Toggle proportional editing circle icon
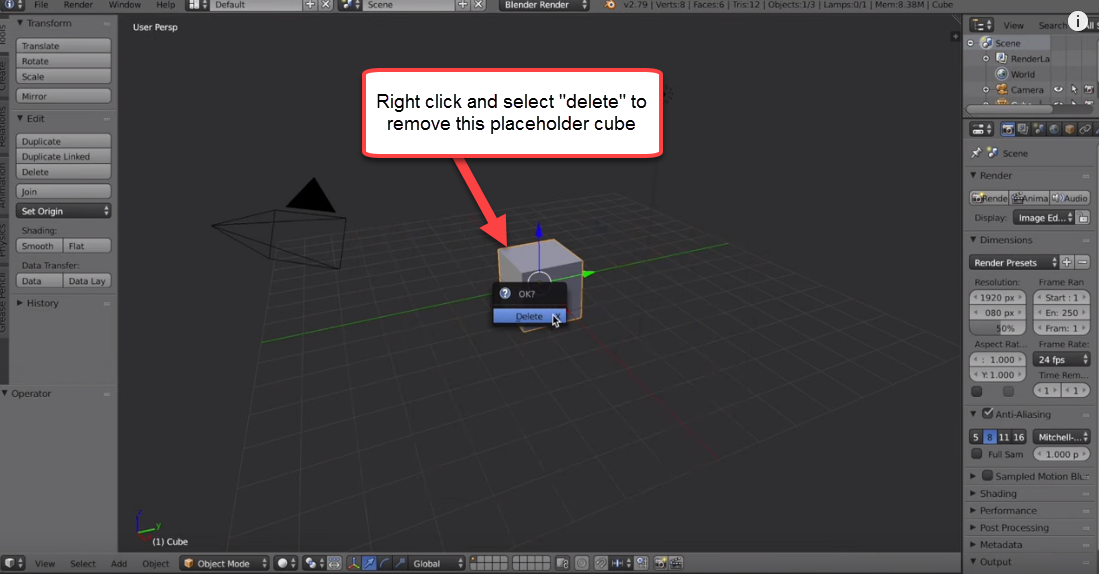 coord(582,563)
